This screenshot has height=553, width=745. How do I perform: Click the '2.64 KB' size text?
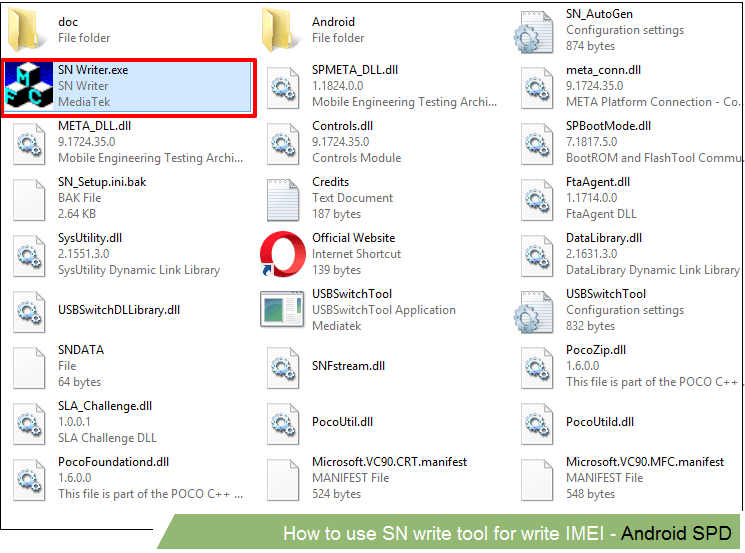point(77,214)
